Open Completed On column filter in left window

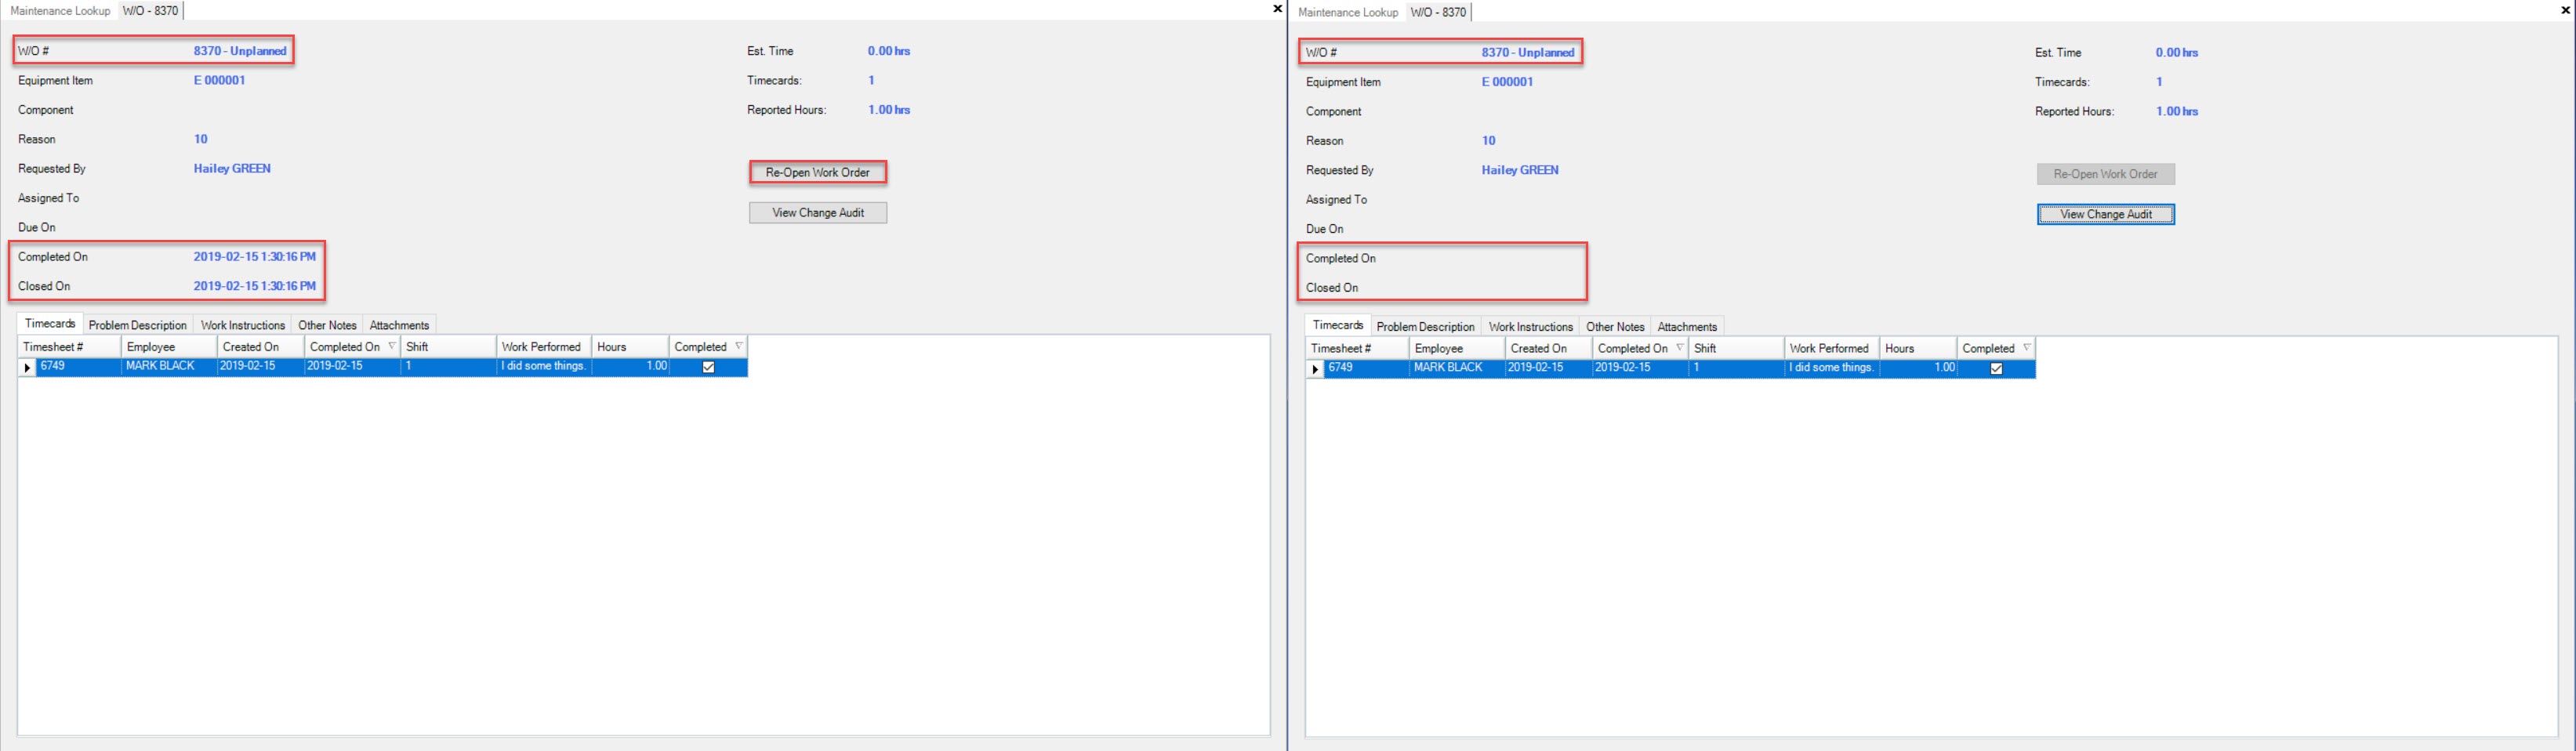tap(392, 347)
